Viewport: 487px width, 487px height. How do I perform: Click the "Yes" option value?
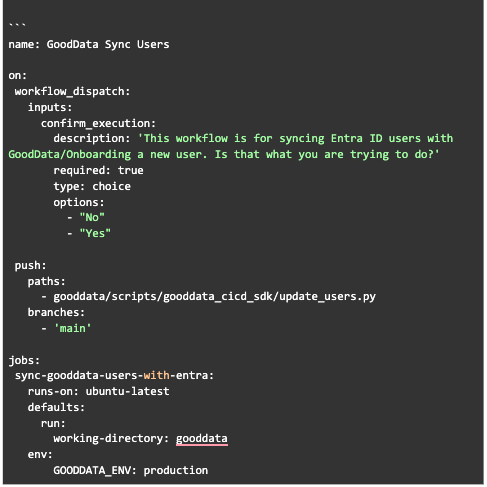(95, 233)
